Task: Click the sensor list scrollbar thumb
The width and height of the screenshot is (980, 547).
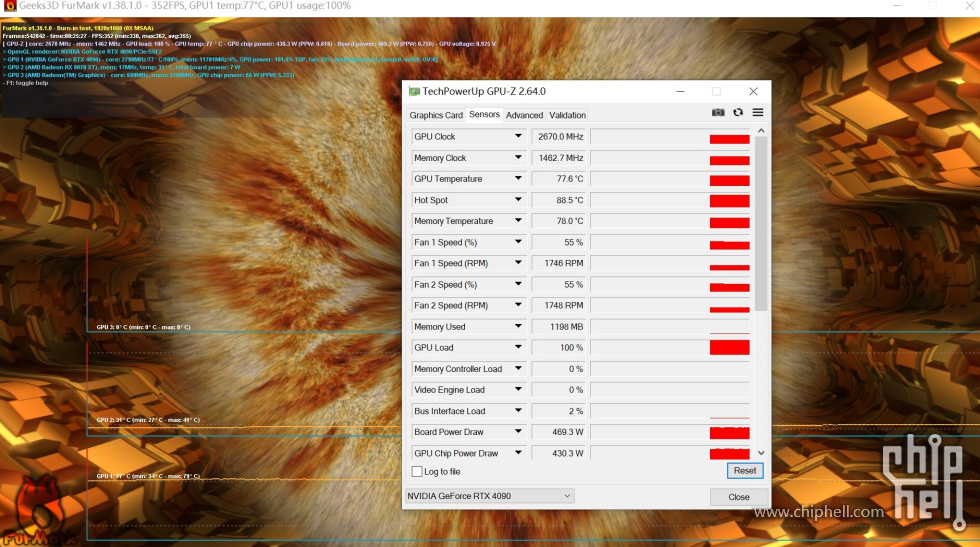Action: tap(761, 223)
